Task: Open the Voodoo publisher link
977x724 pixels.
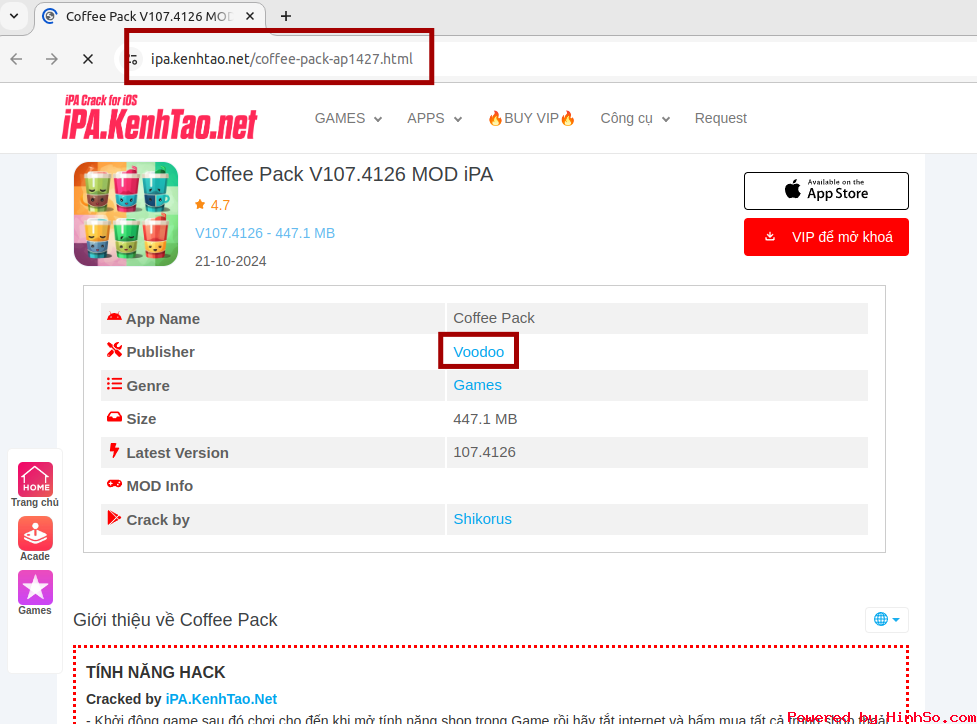Action: [479, 352]
